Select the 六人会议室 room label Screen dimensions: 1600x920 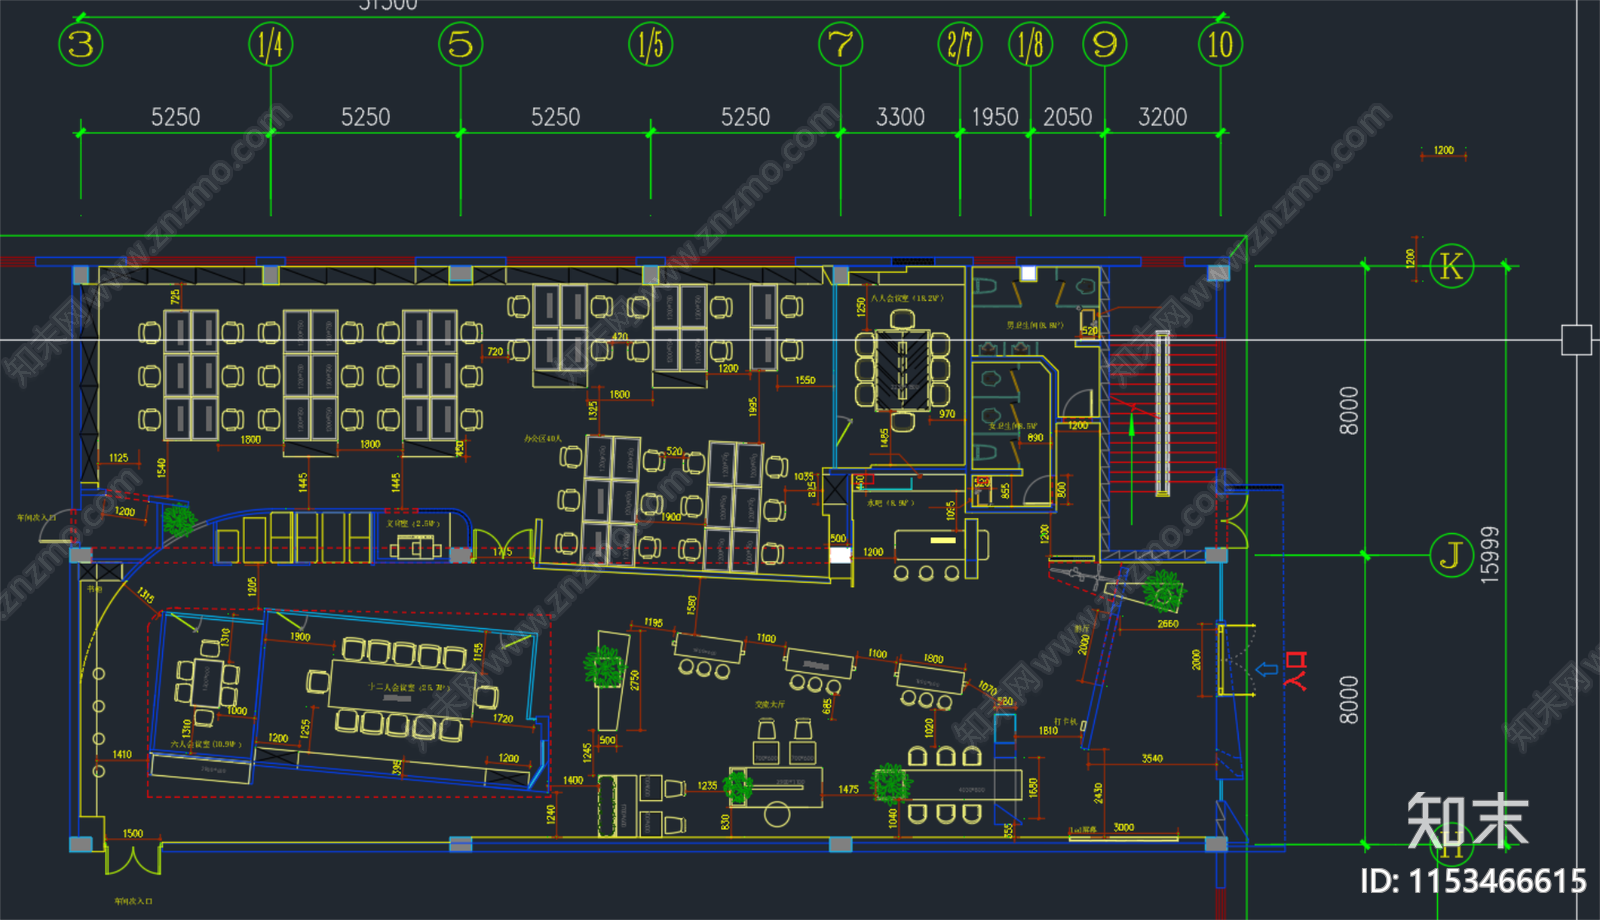[205, 744]
